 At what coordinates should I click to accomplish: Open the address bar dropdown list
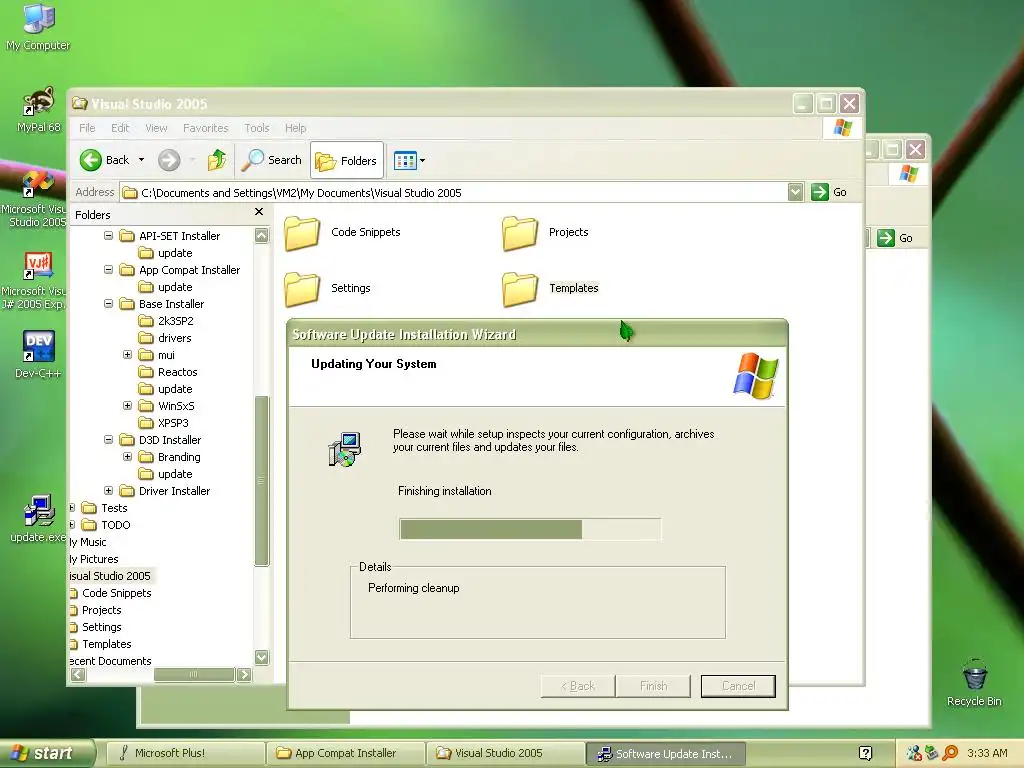795,192
